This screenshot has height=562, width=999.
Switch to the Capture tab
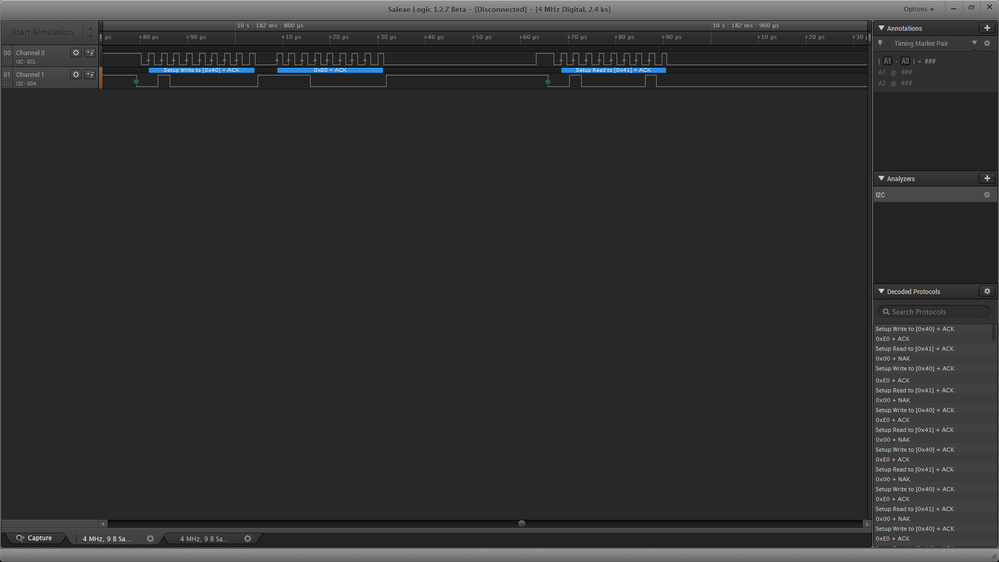tap(34, 538)
